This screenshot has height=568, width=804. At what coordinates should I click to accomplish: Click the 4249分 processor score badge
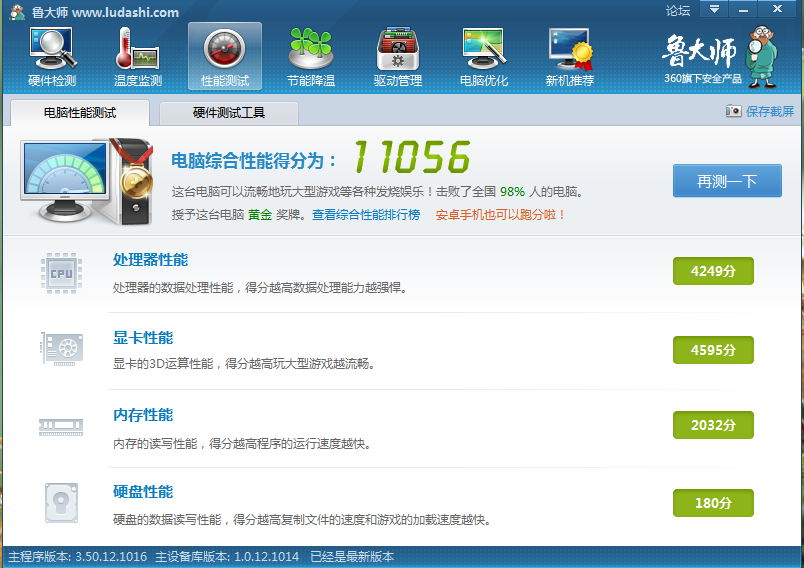pyautogui.click(x=713, y=271)
